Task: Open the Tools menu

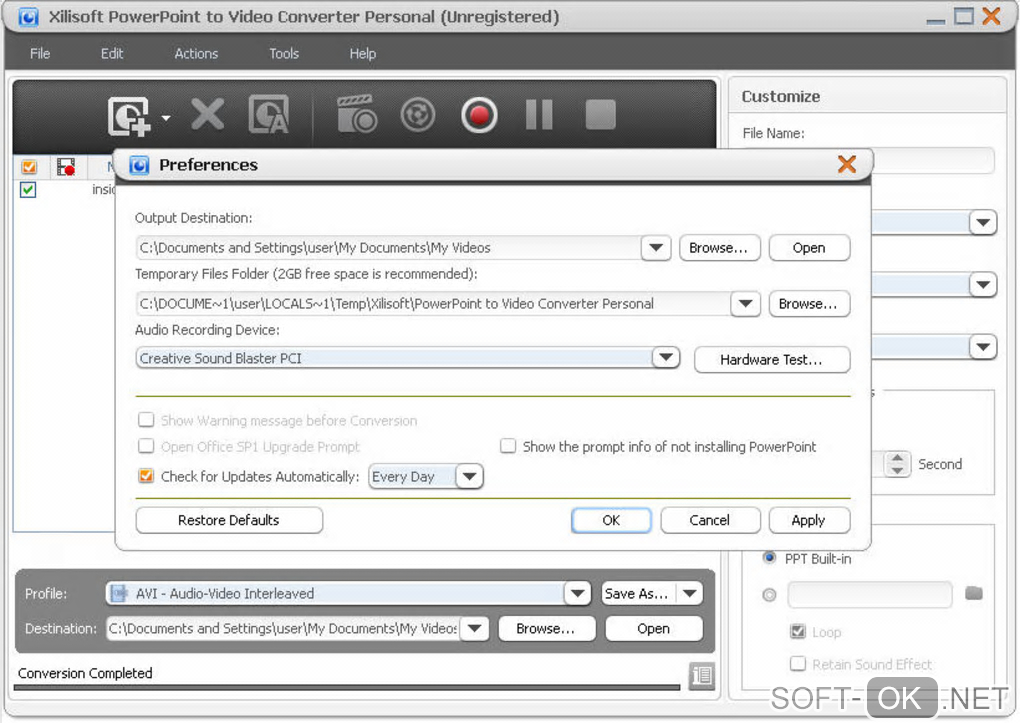Action: (x=284, y=53)
